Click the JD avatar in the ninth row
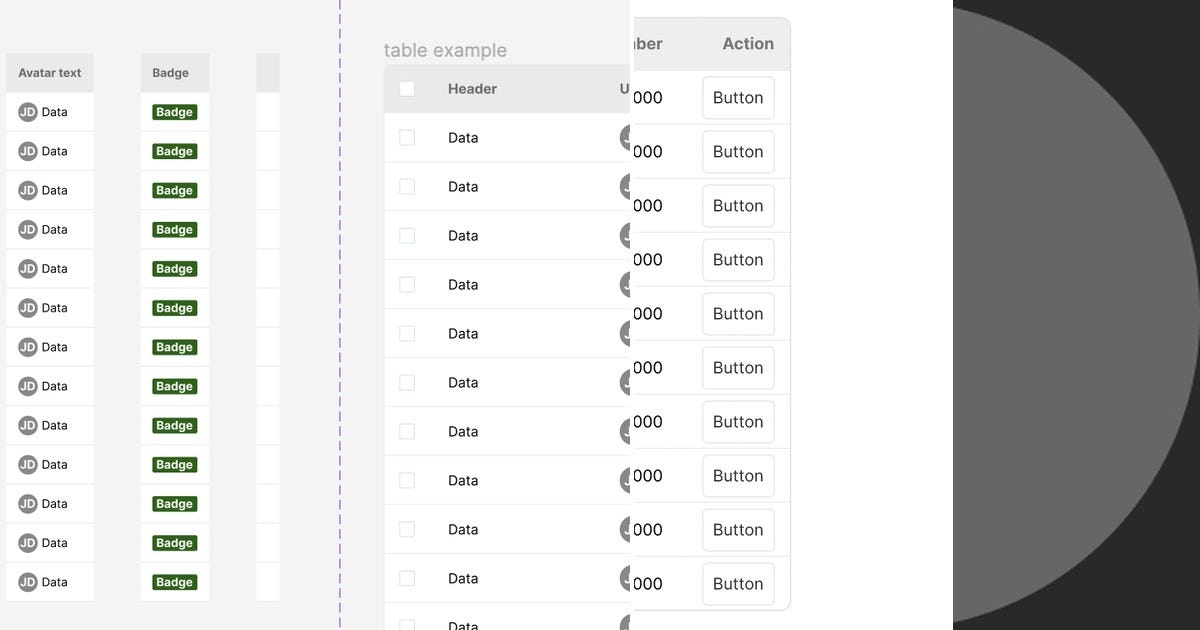Viewport: 1200px width, 630px height. pyautogui.click(x=28, y=424)
